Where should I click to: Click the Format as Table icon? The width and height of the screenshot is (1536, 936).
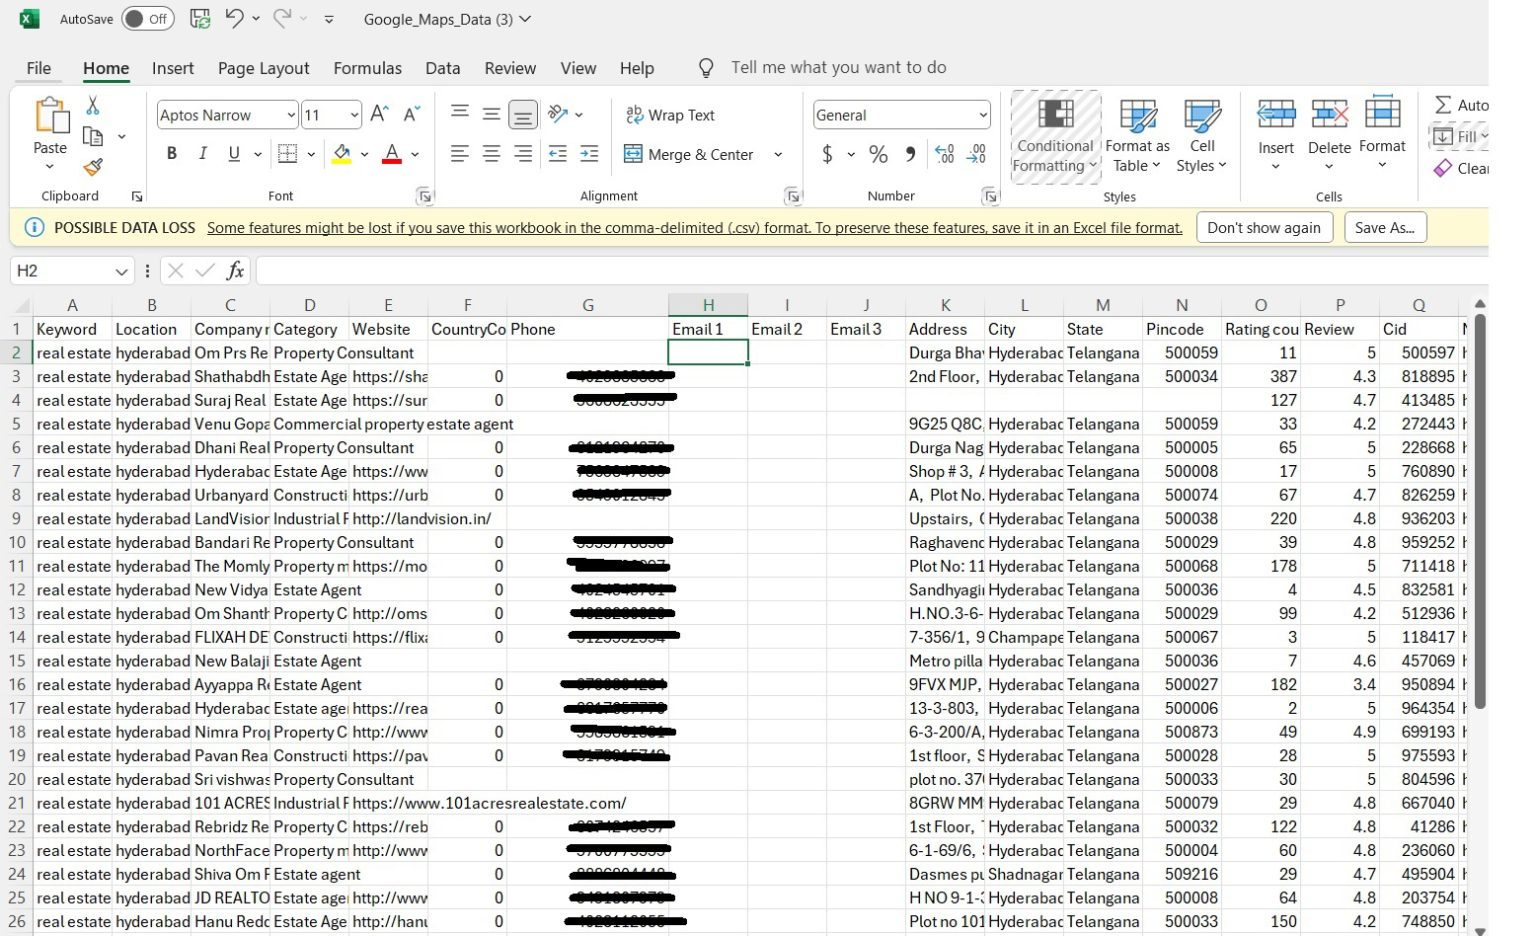[x=1137, y=135]
